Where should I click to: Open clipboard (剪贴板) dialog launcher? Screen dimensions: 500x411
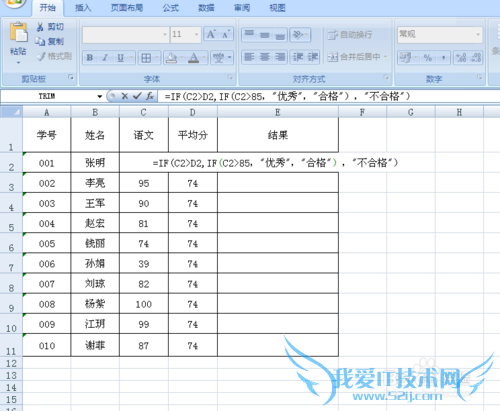tap(71, 77)
